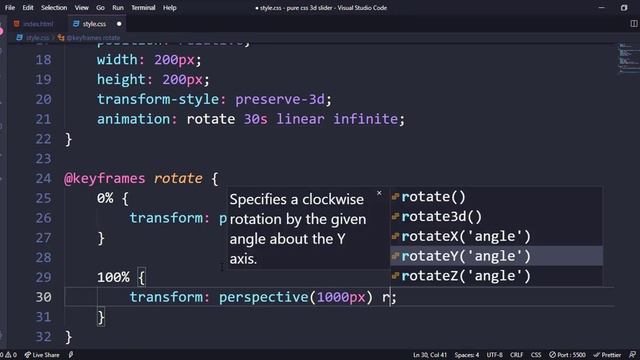The height and width of the screenshot is (360, 640).
Task: Minimize the VS Code window
Action: click(x=602, y=7)
